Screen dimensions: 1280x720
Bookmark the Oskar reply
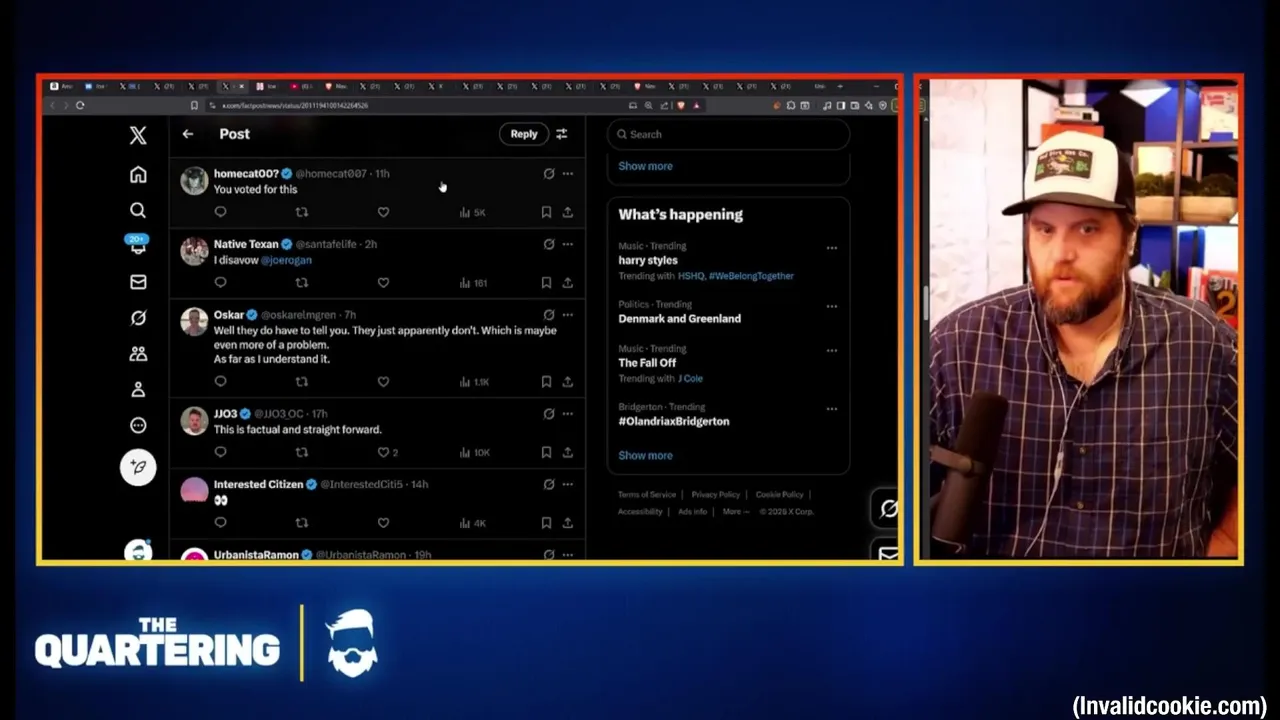[546, 382]
